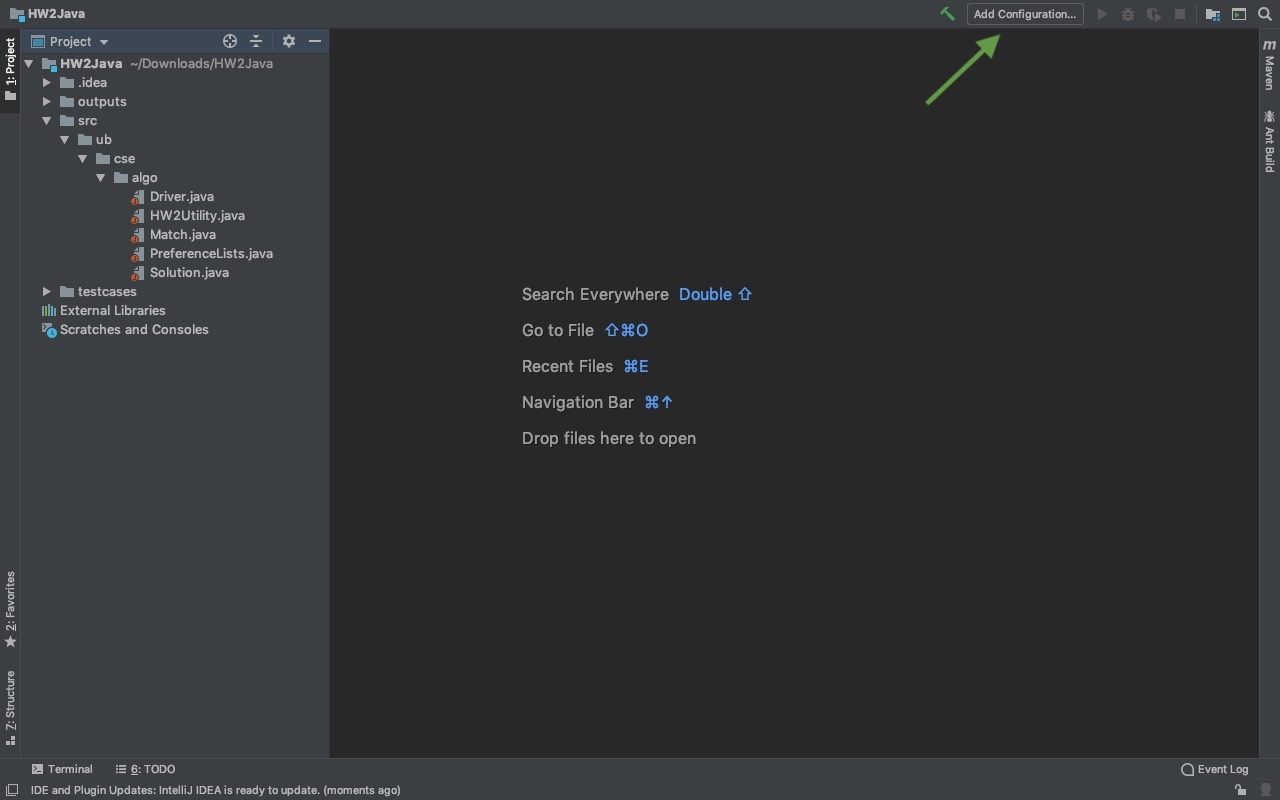Select Solution.java file
Image resolution: width=1280 pixels, height=800 pixels.
point(189,272)
